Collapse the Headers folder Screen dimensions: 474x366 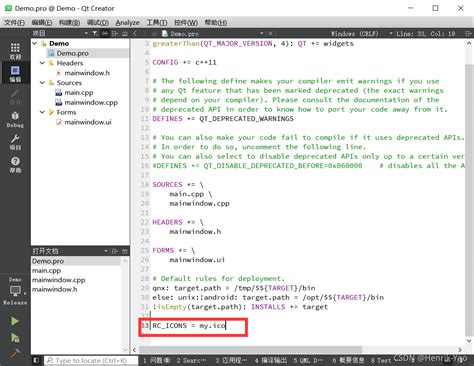coord(42,63)
